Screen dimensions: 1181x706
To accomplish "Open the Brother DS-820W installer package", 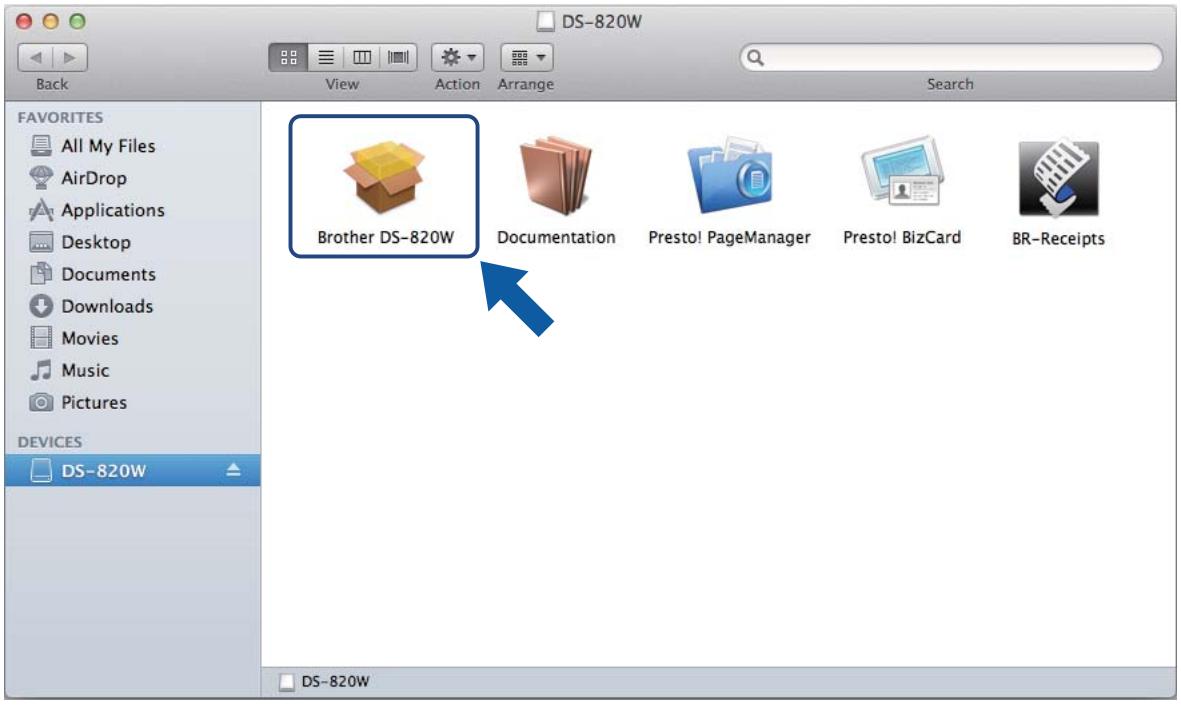I will (x=385, y=177).
